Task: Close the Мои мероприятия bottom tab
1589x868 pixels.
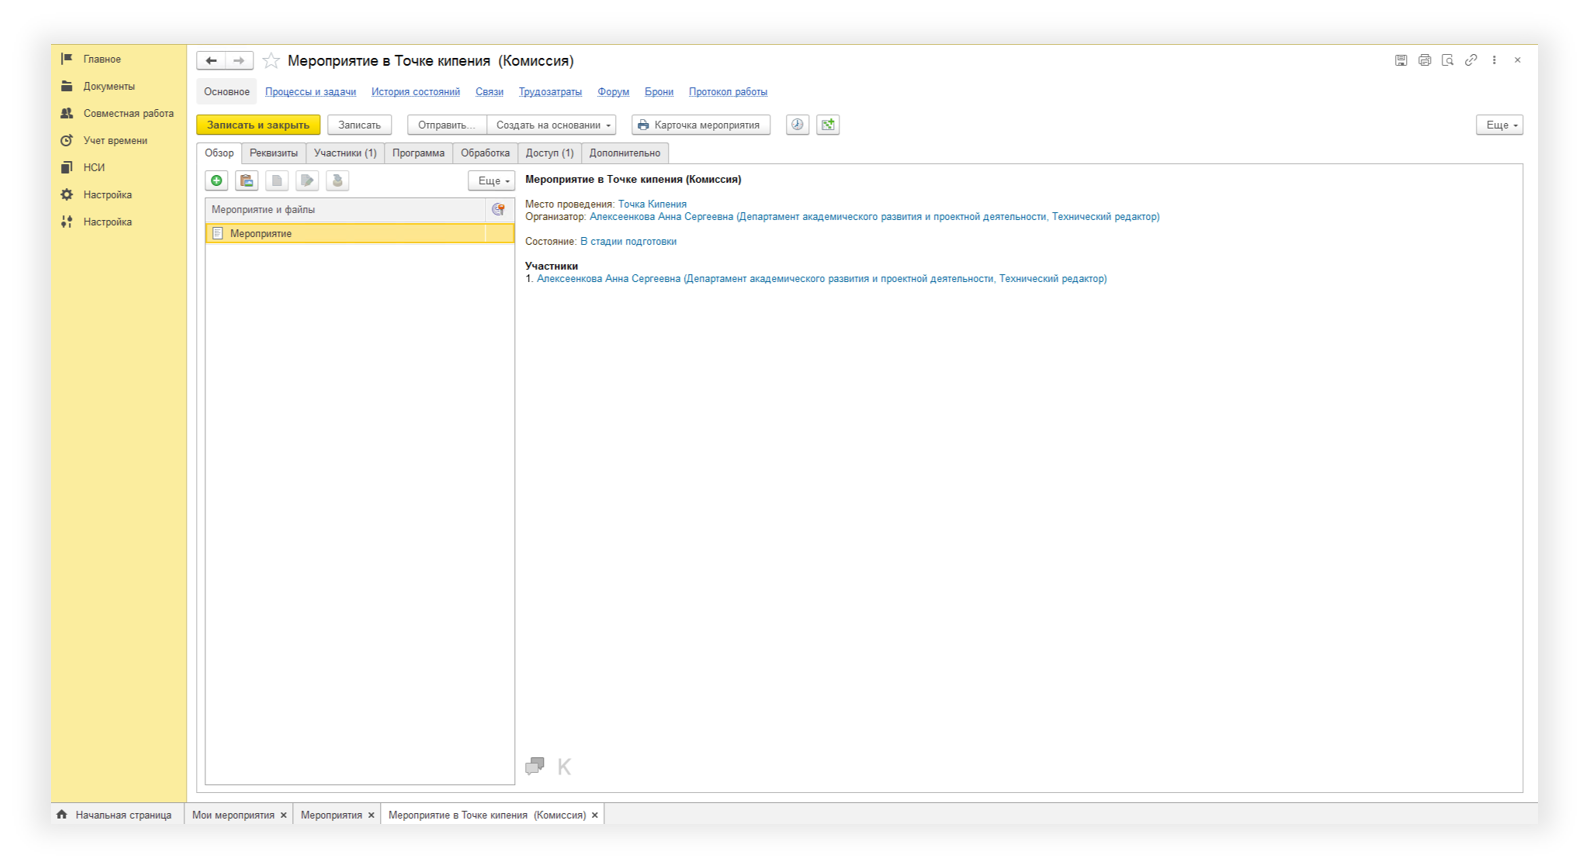Action: click(x=284, y=815)
